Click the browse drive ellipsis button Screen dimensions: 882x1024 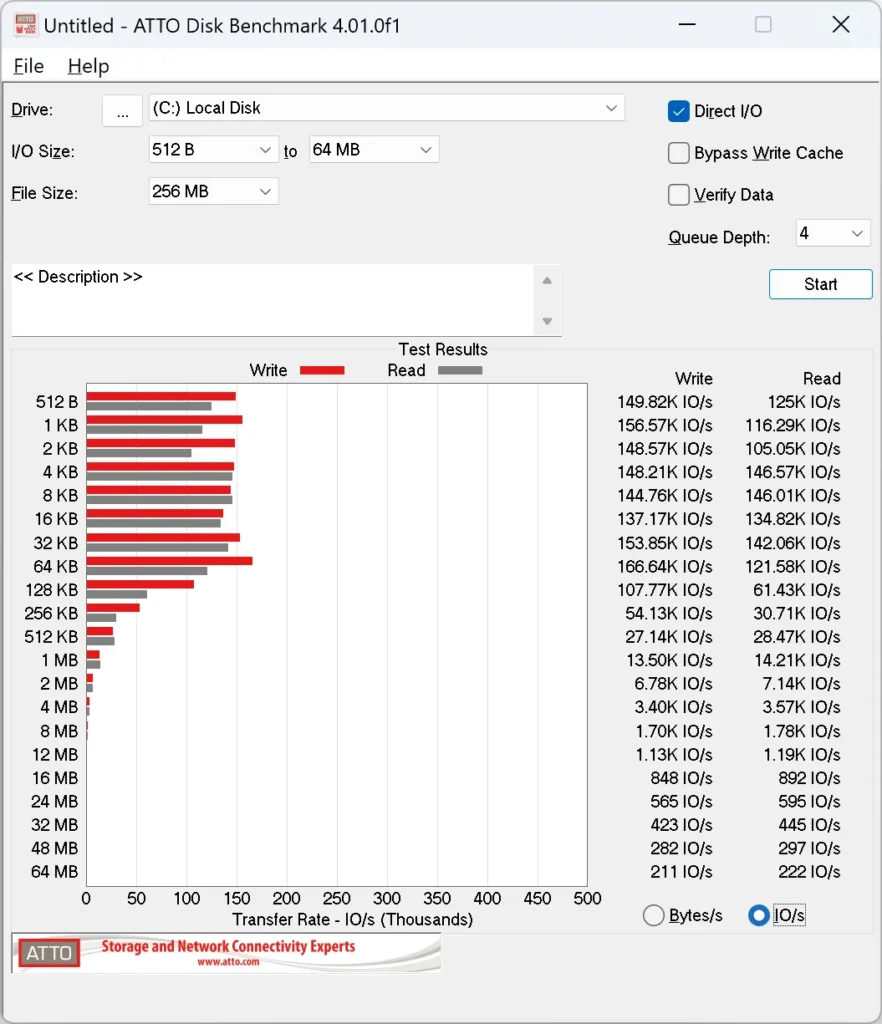[x=122, y=111]
